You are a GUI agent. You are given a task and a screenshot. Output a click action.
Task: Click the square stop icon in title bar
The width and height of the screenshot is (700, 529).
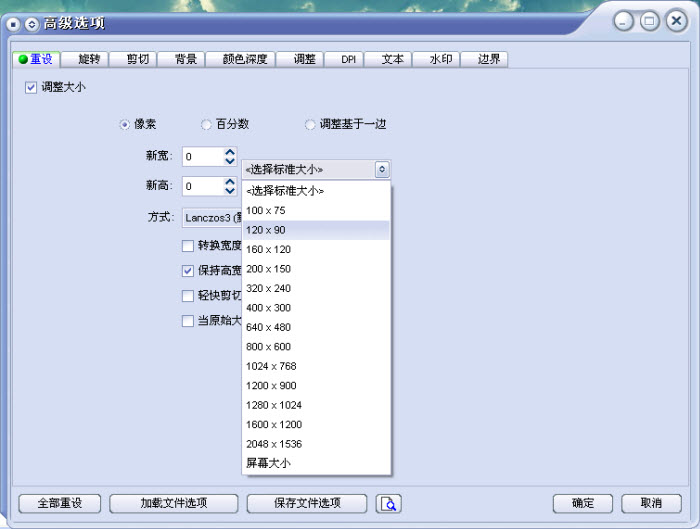(13, 24)
